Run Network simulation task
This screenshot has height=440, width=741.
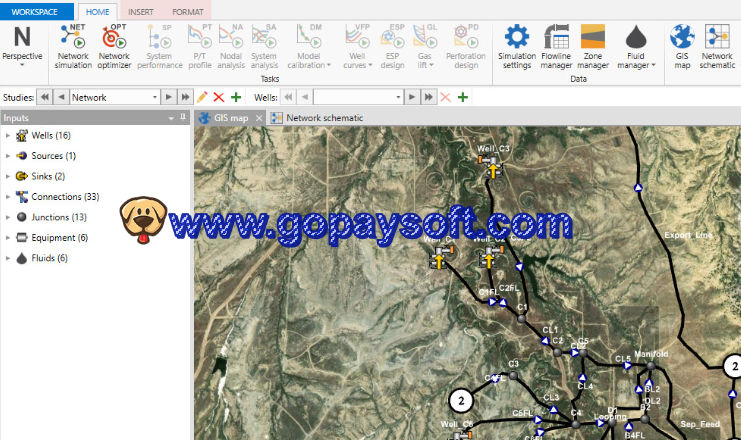pyautogui.click(x=73, y=46)
